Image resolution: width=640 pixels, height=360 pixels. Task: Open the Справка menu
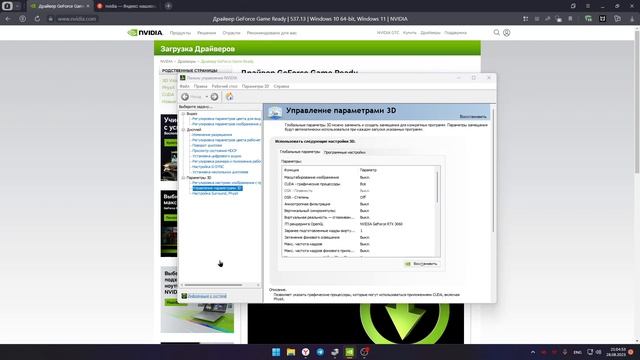click(281, 87)
